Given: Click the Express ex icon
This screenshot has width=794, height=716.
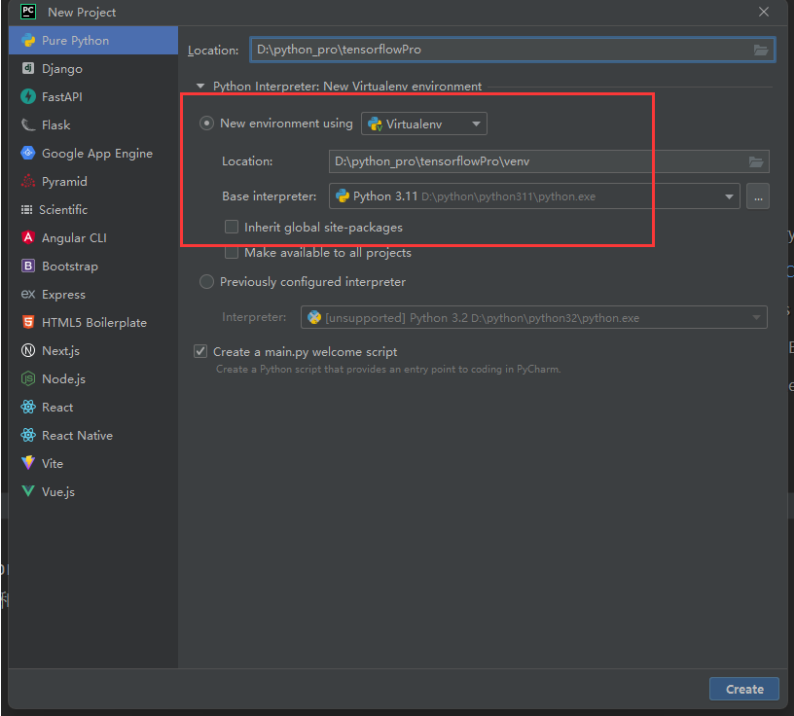Looking at the screenshot, I should pos(28,294).
